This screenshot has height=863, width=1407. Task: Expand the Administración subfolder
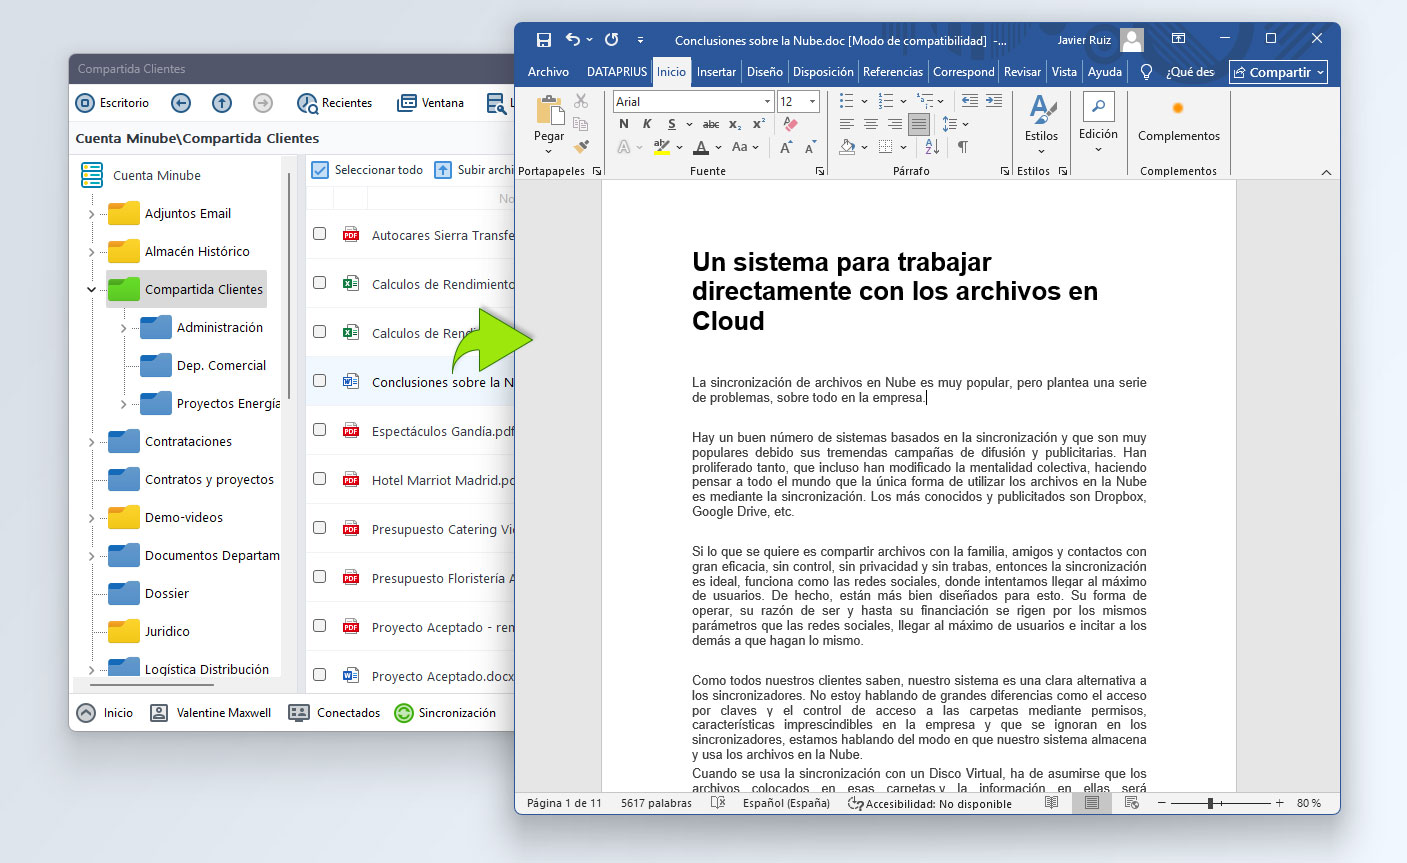[123, 328]
